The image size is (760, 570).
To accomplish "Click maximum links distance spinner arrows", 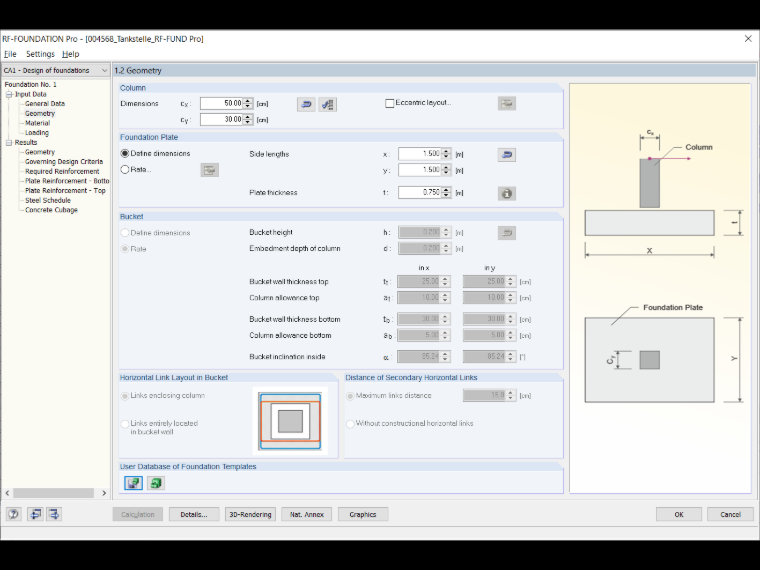I will 510,396.
